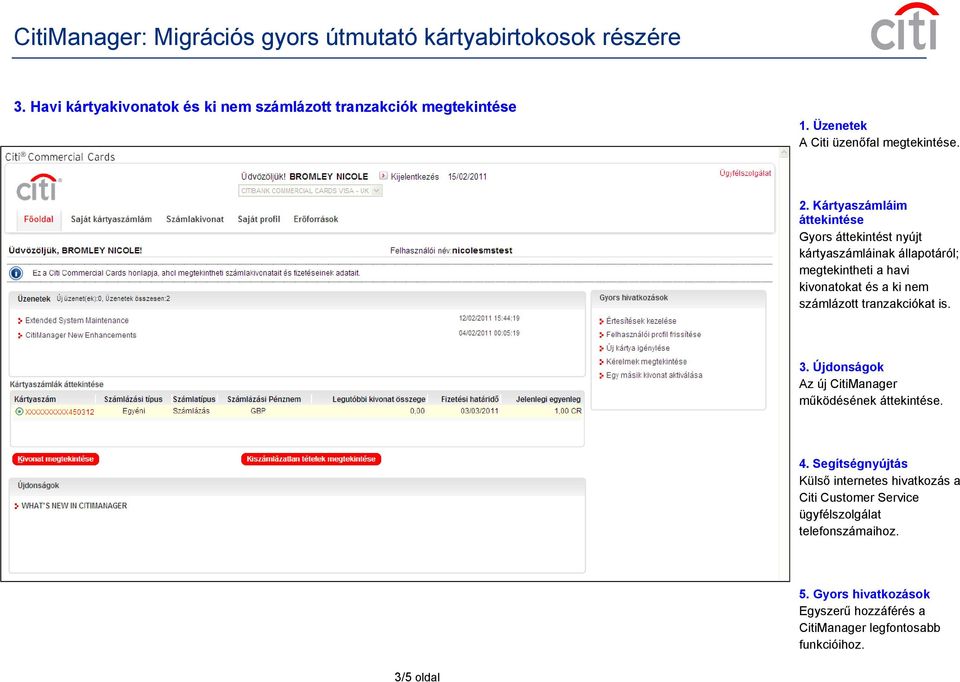This screenshot has width=960, height=682.
Task: Click red arrow beside Egy másik kivonat aktiválása
Action: (601, 375)
